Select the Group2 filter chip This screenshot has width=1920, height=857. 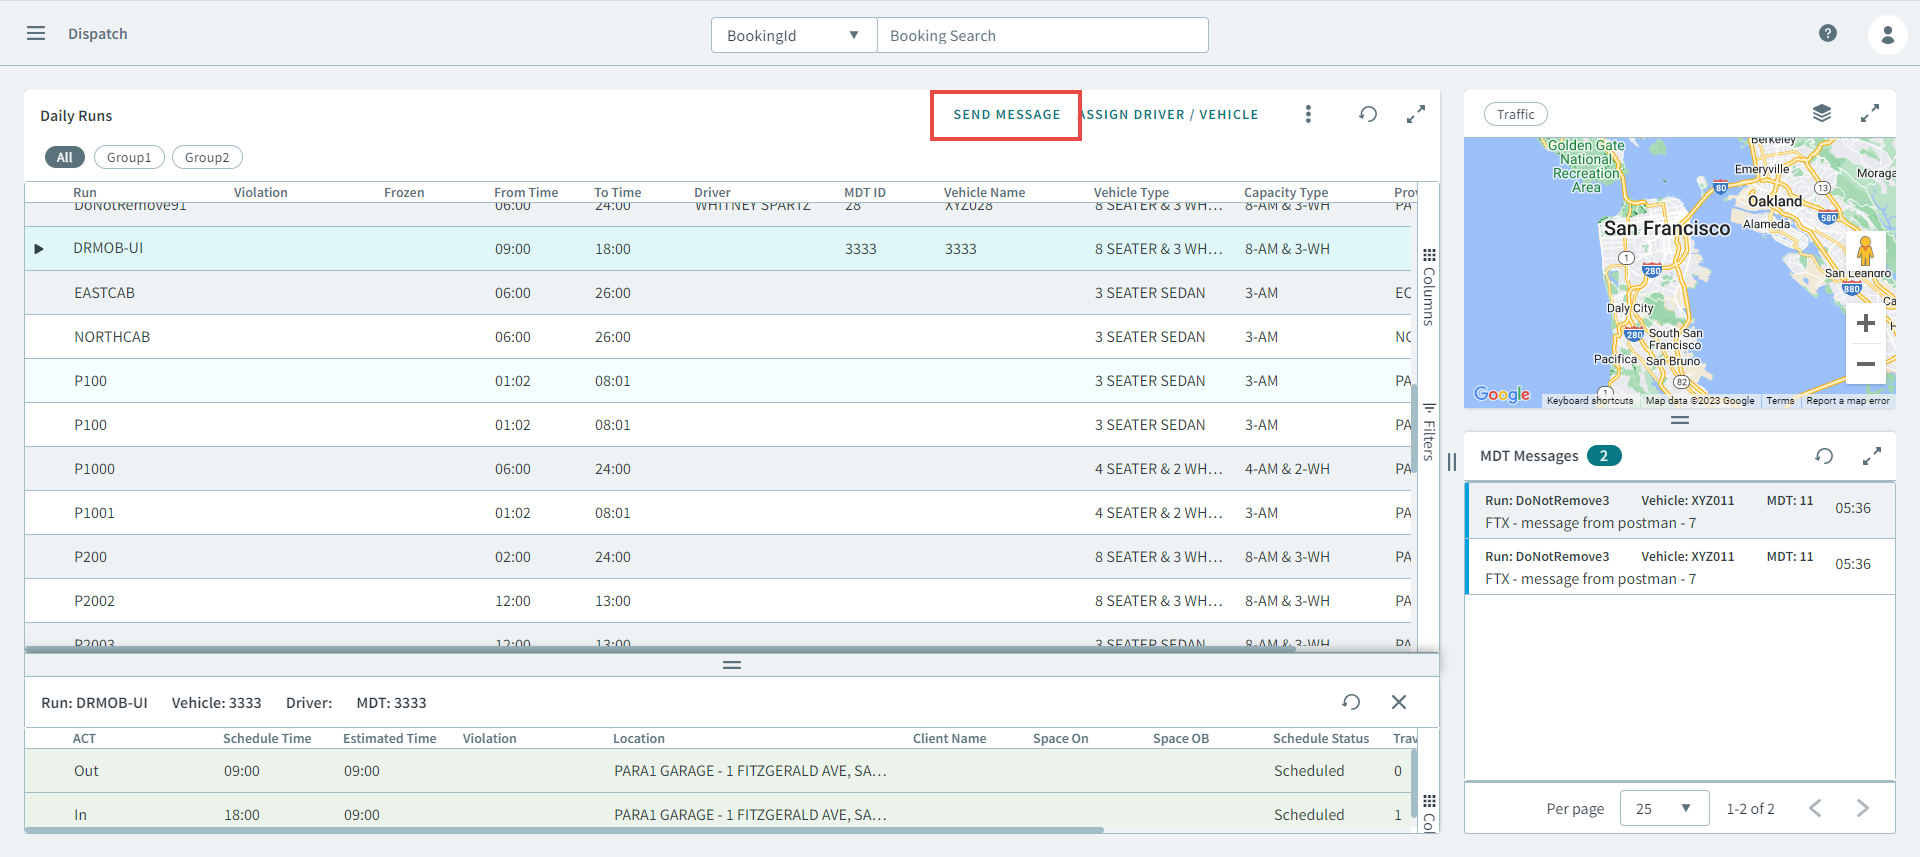point(207,158)
